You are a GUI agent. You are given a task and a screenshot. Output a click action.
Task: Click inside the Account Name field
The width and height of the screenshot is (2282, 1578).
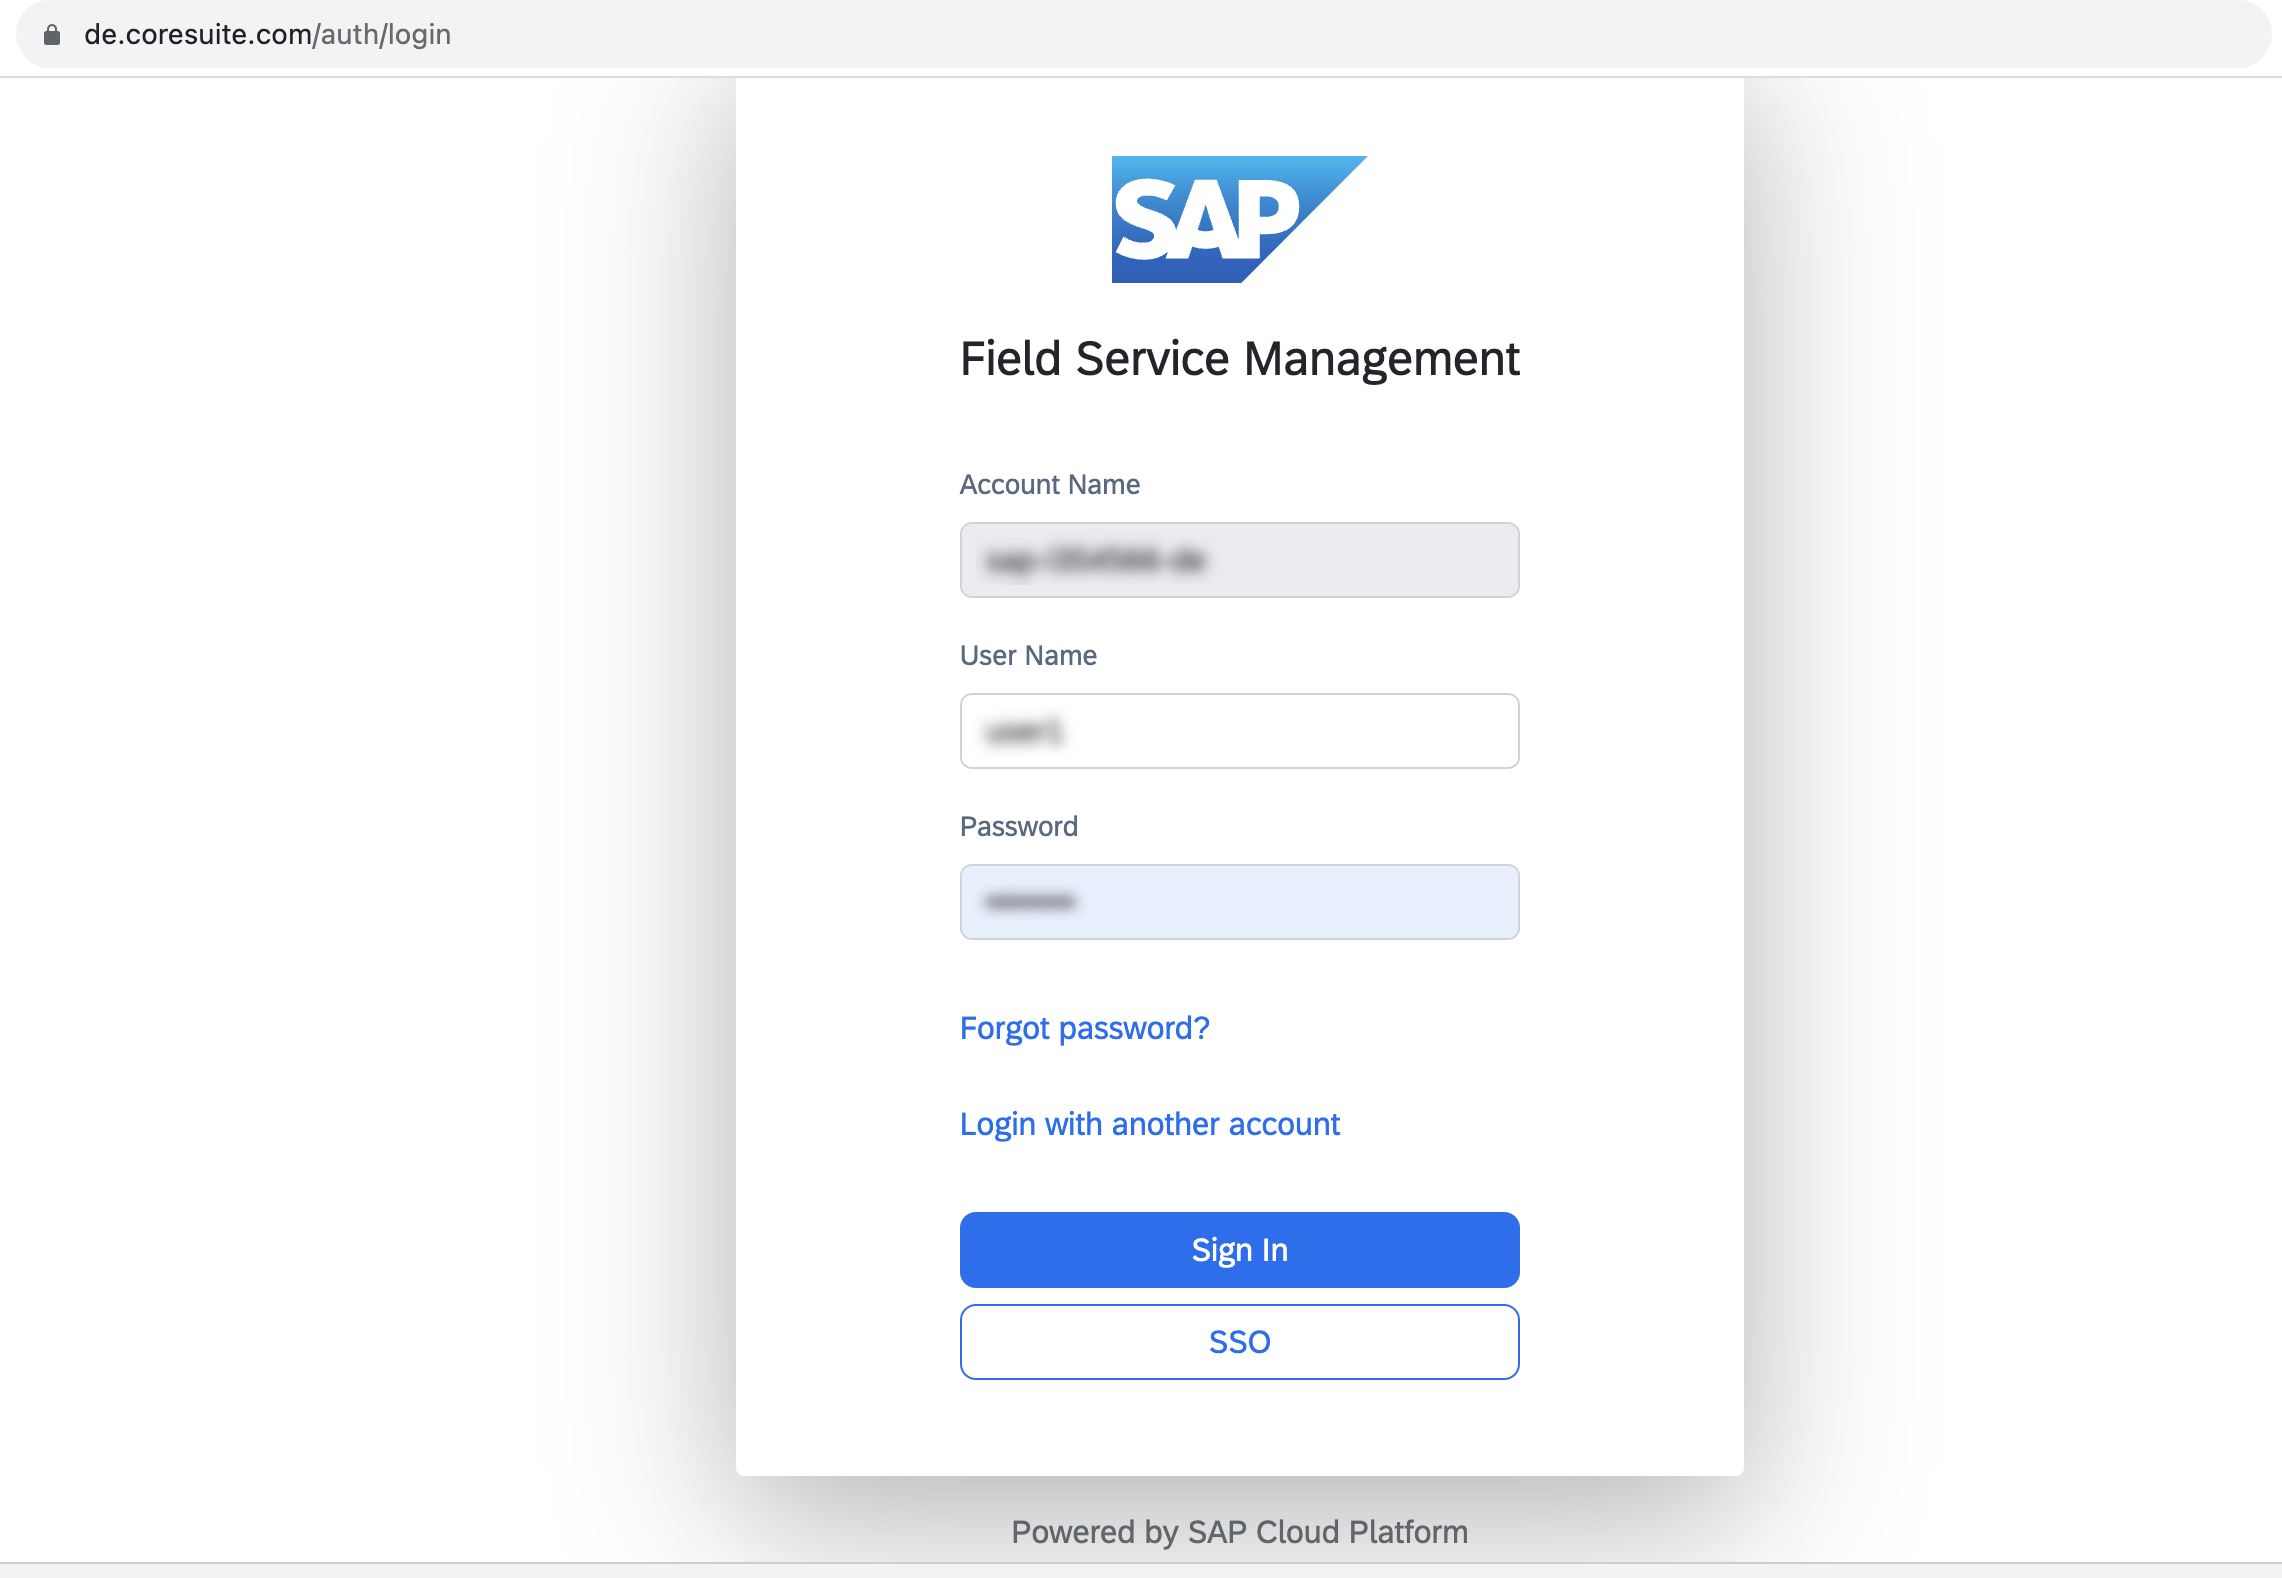(x=1239, y=560)
